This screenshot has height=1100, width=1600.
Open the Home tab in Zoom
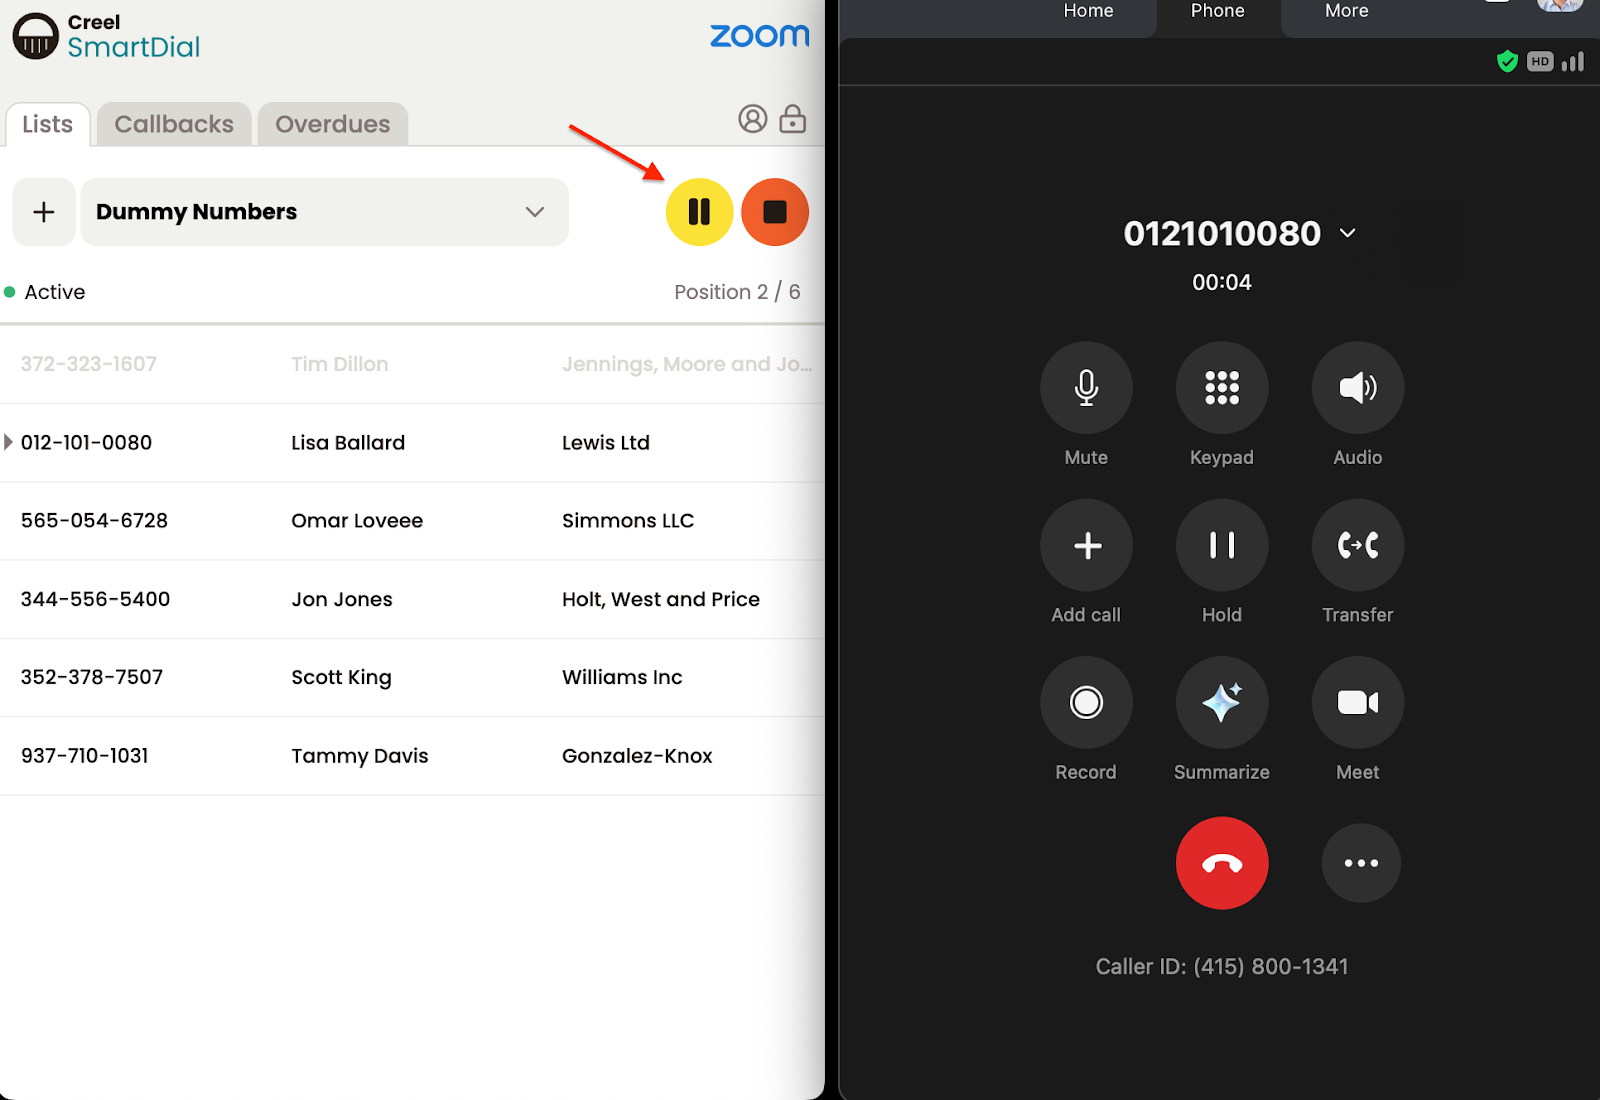(x=1088, y=11)
